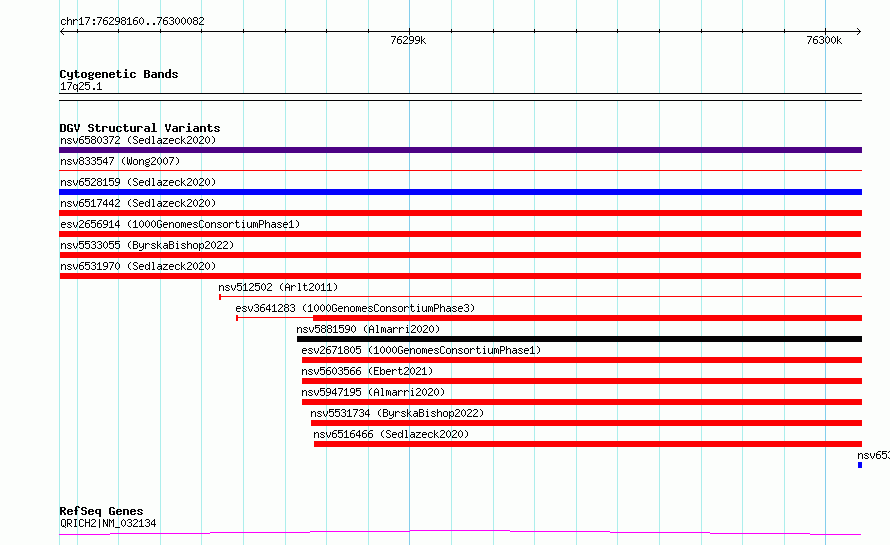Image resolution: width=890 pixels, height=545 pixels.
Task: Open nsv6516466 (Sedlazeck2020) variant label
Action: [391, 434]
